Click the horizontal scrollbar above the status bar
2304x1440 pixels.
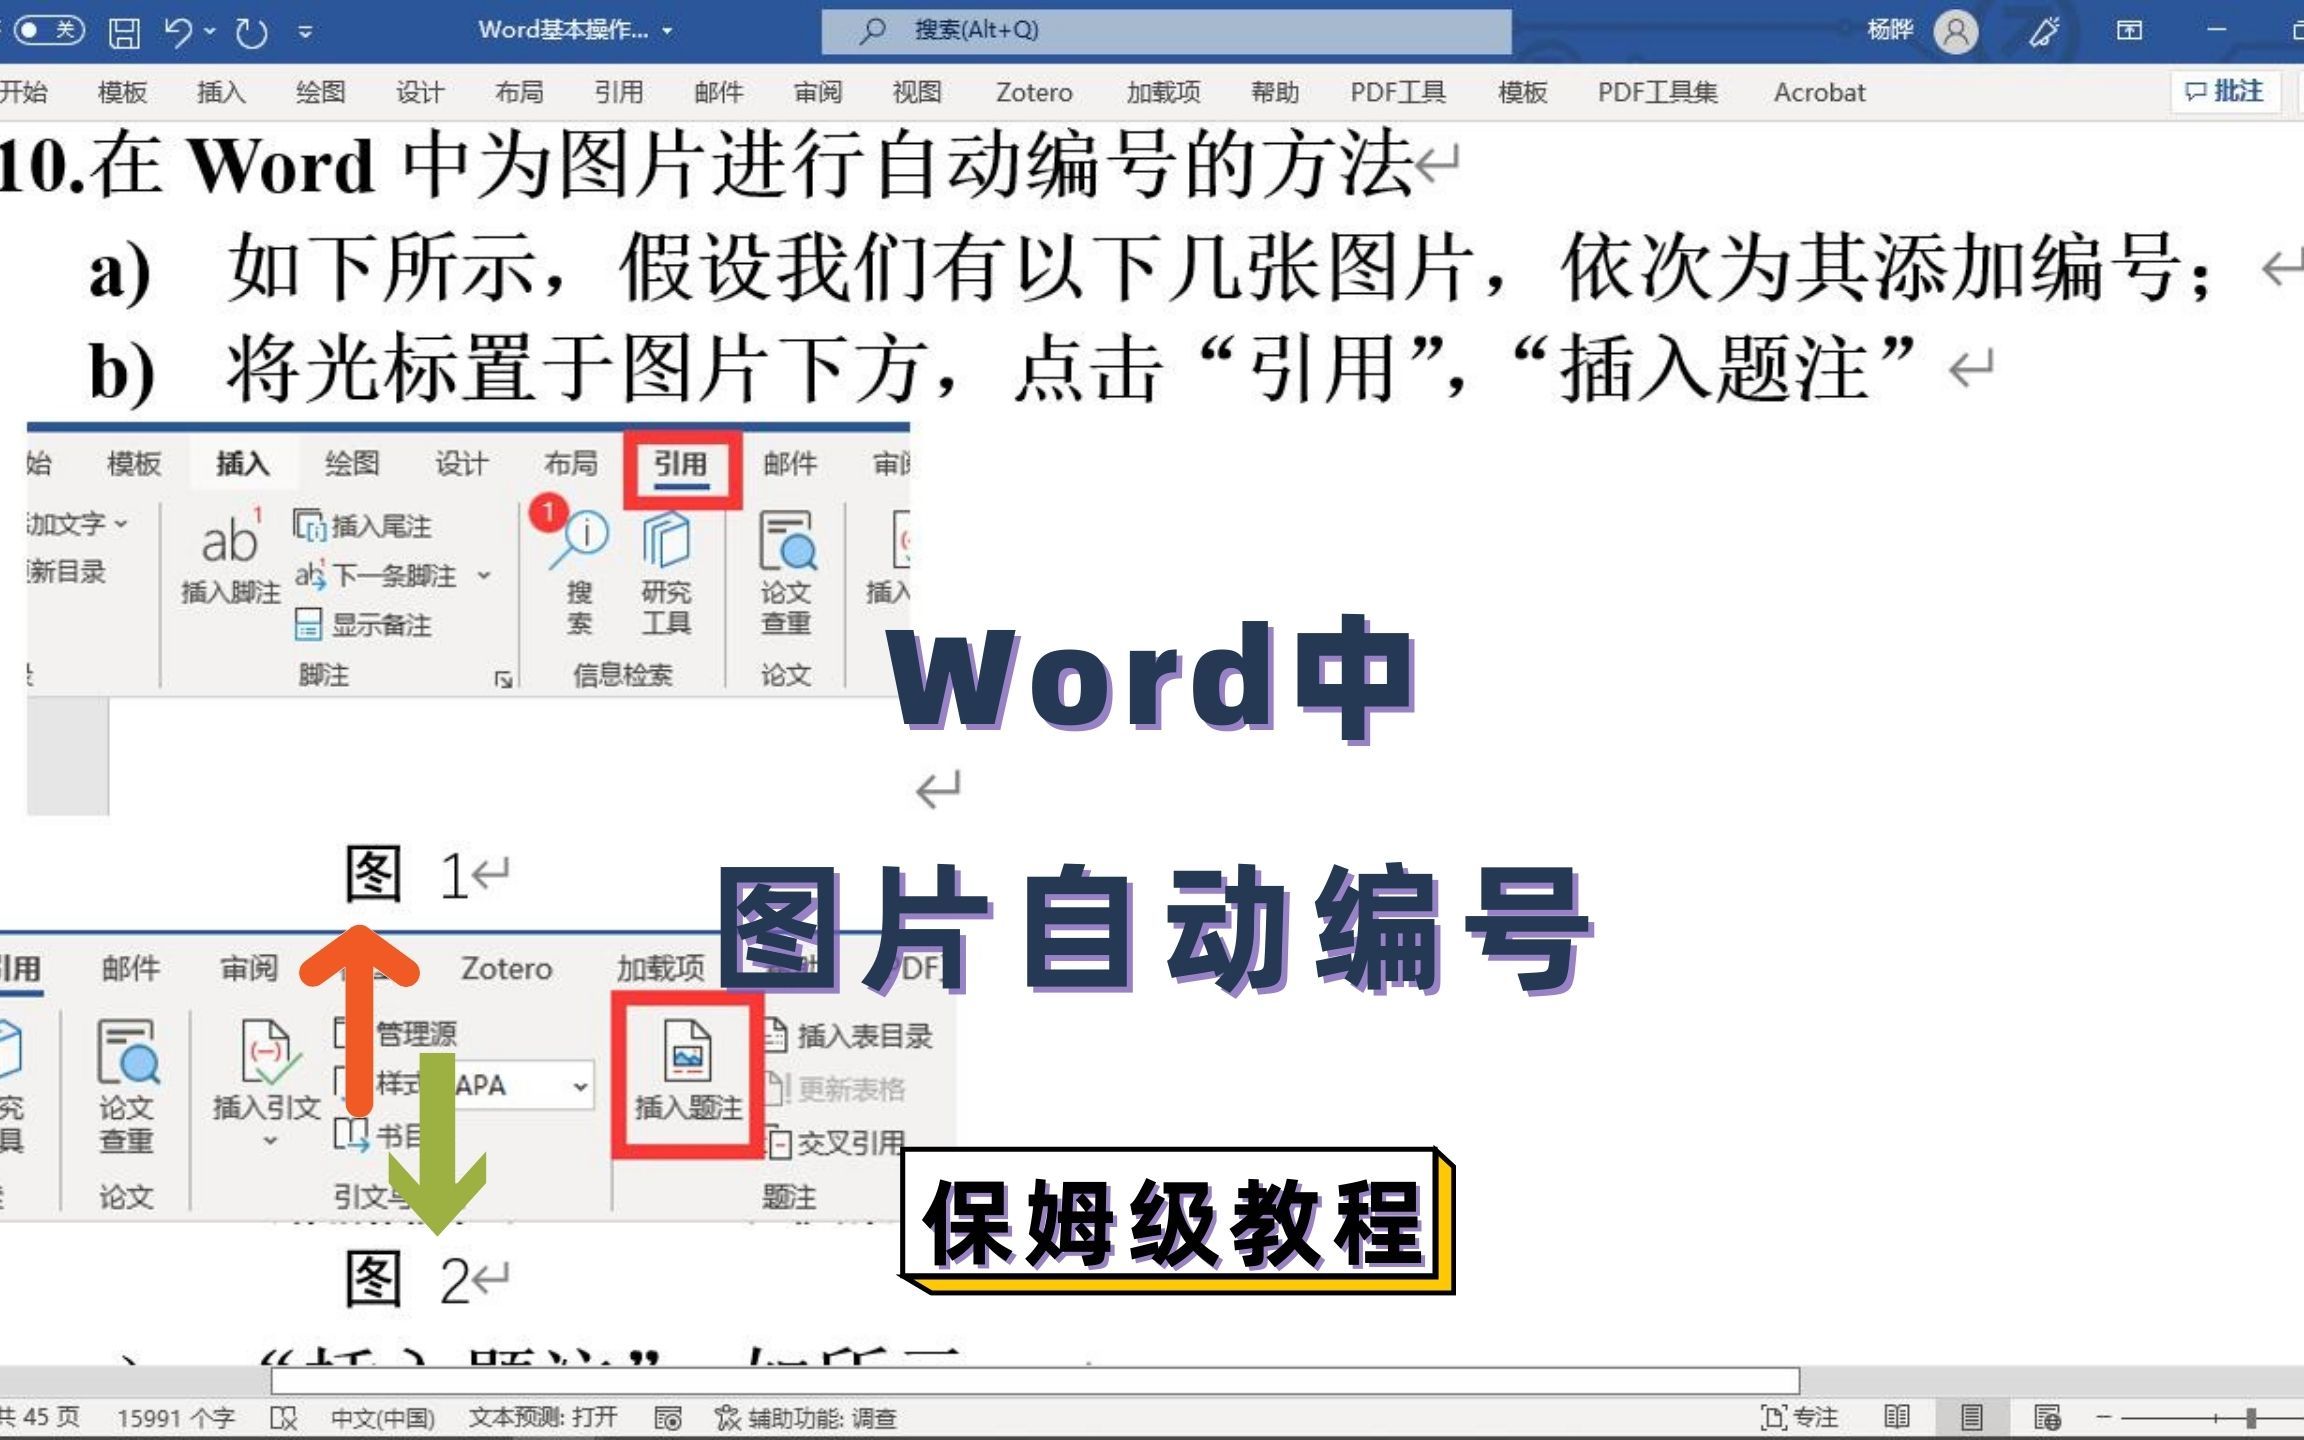1035,1381
